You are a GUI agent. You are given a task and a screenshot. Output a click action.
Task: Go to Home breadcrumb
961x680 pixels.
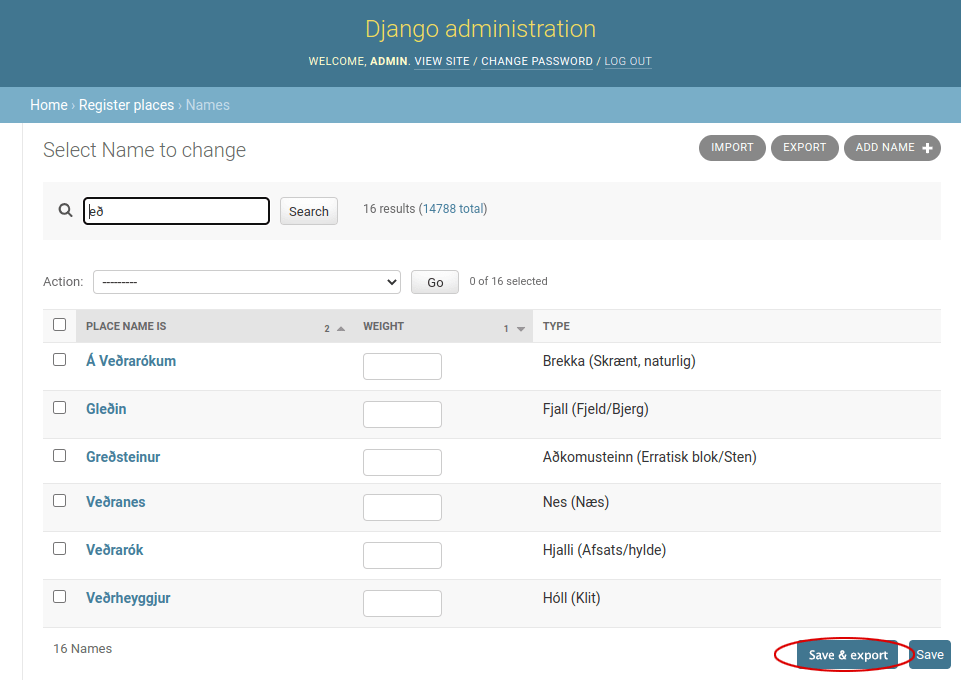click(49, 105)
